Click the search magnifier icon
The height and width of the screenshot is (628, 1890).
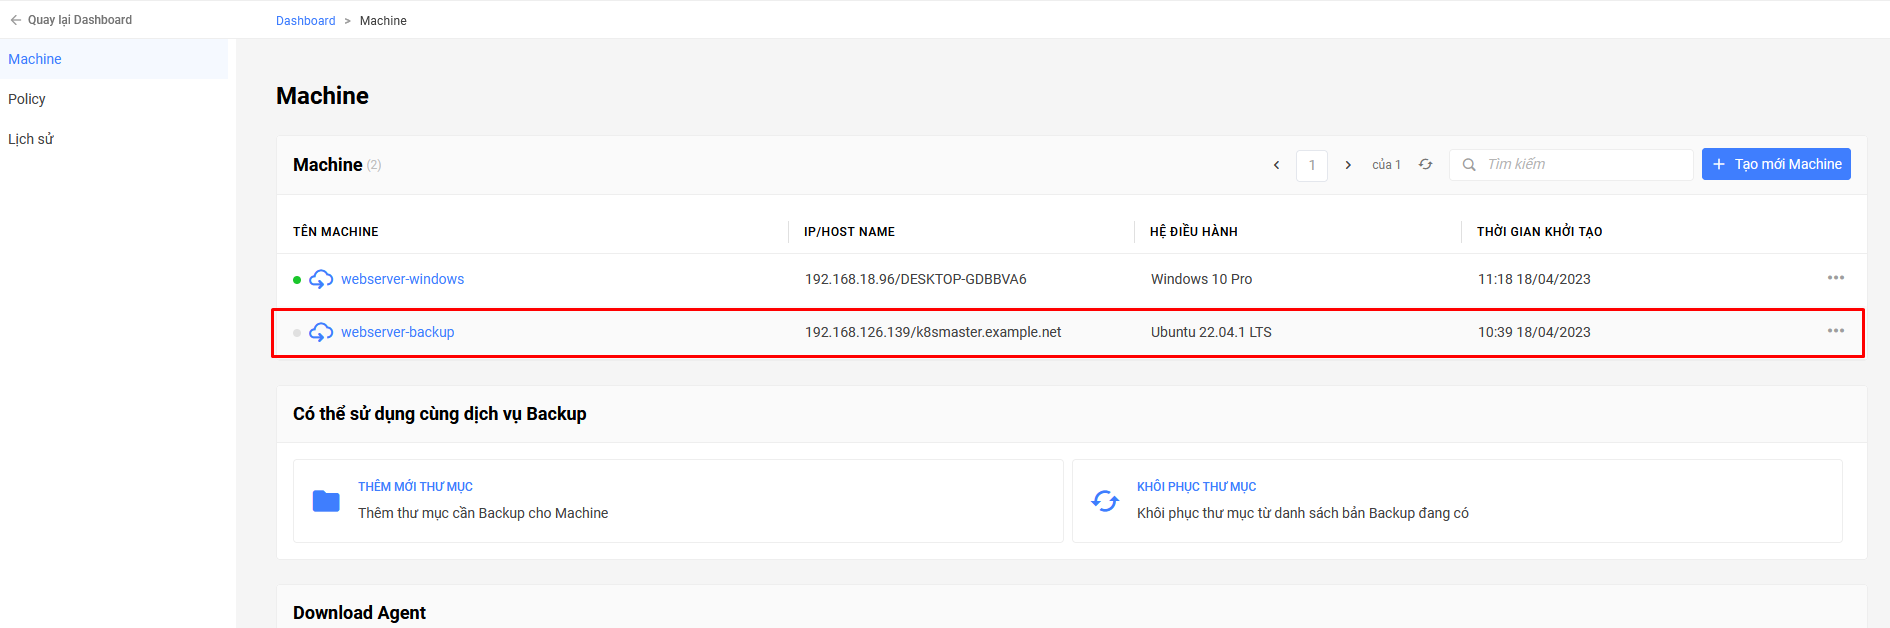[x=1469, y=165]
